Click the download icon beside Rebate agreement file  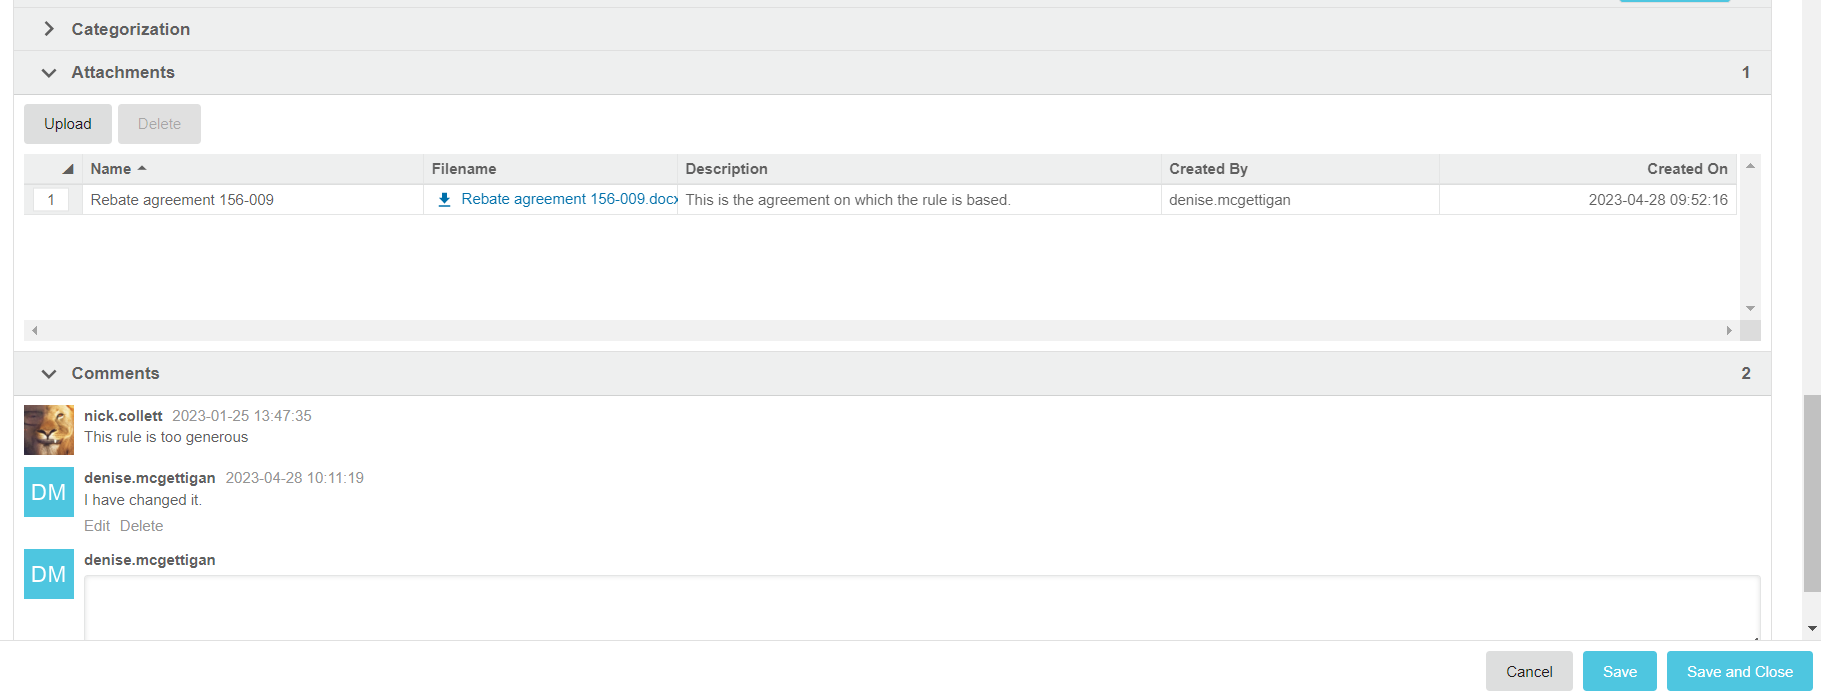(444, 200)
